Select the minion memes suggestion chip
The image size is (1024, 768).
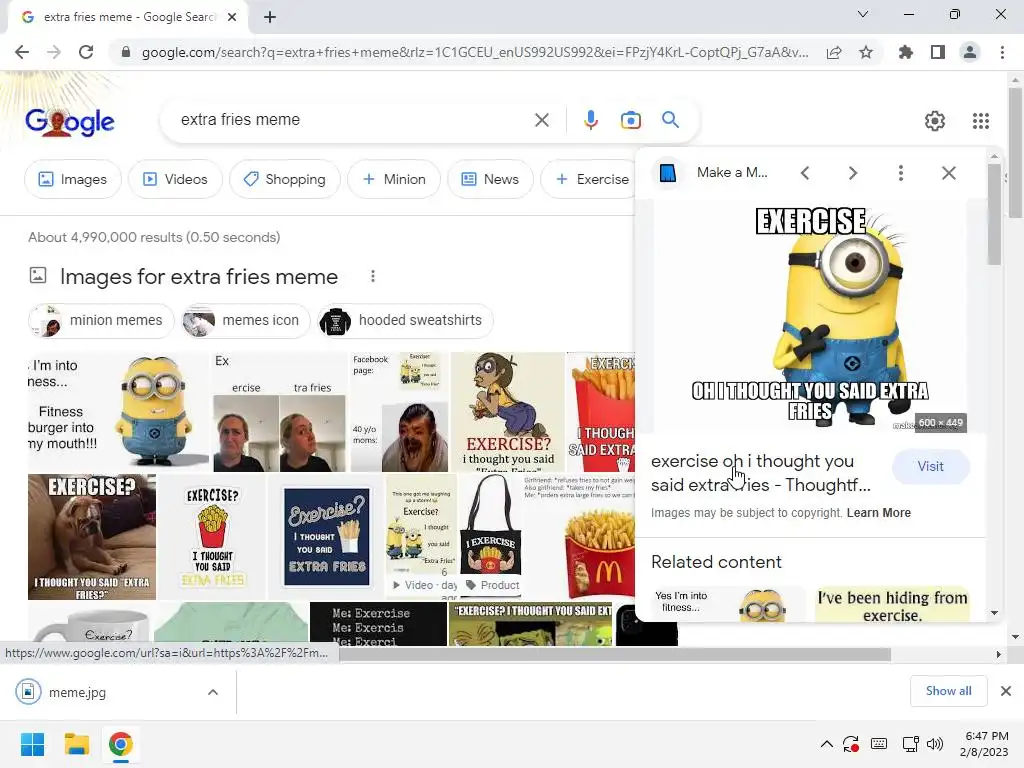click(x=101, y=321)
